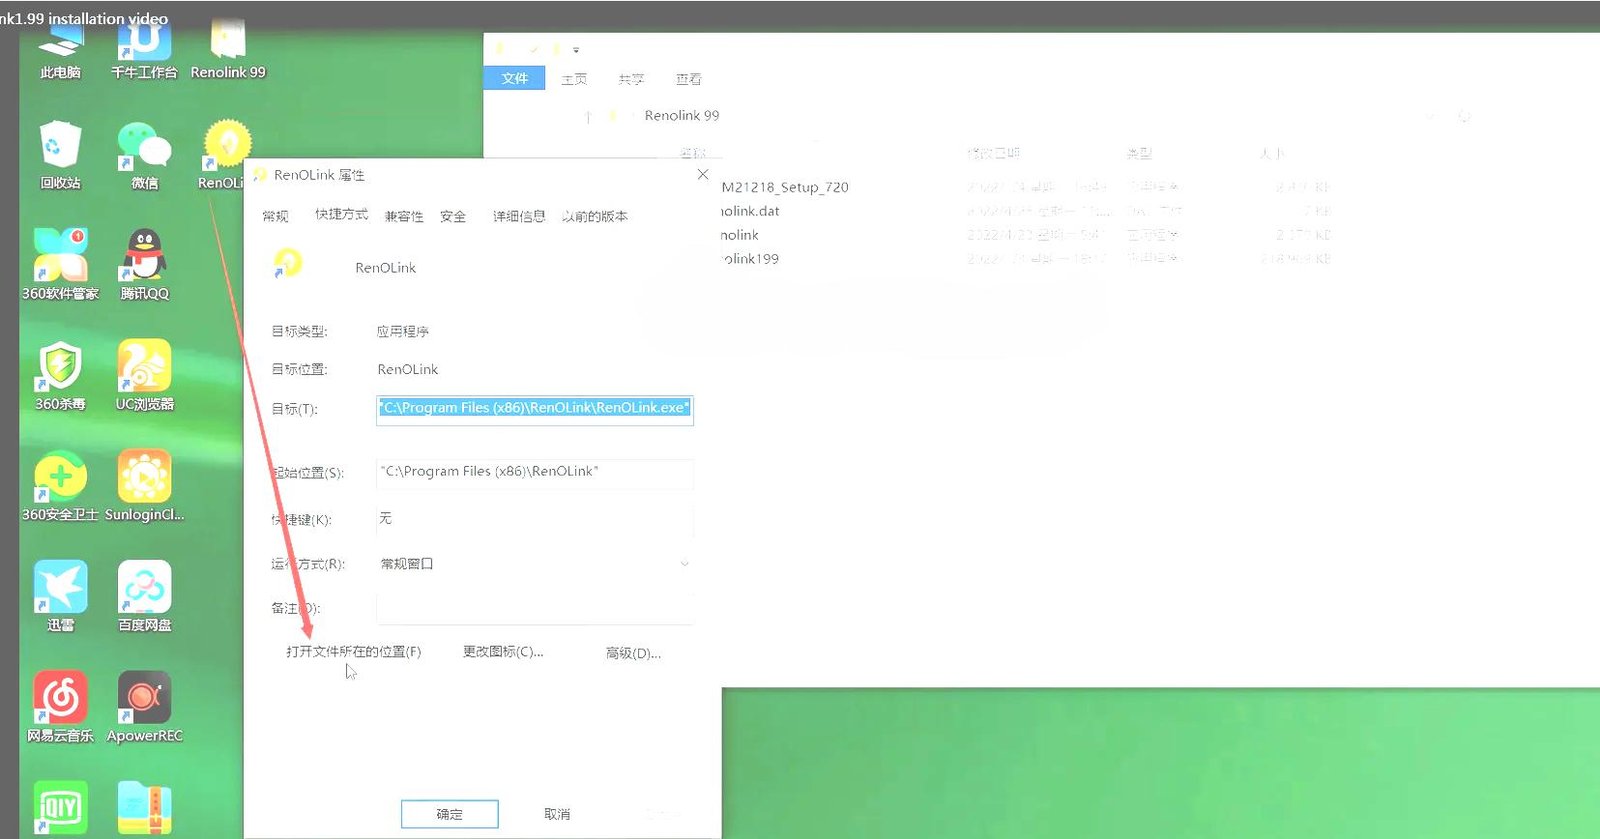Open the 360杀毒 antivirus icon
Screen dimensions: 1600x839
point(60,376)
